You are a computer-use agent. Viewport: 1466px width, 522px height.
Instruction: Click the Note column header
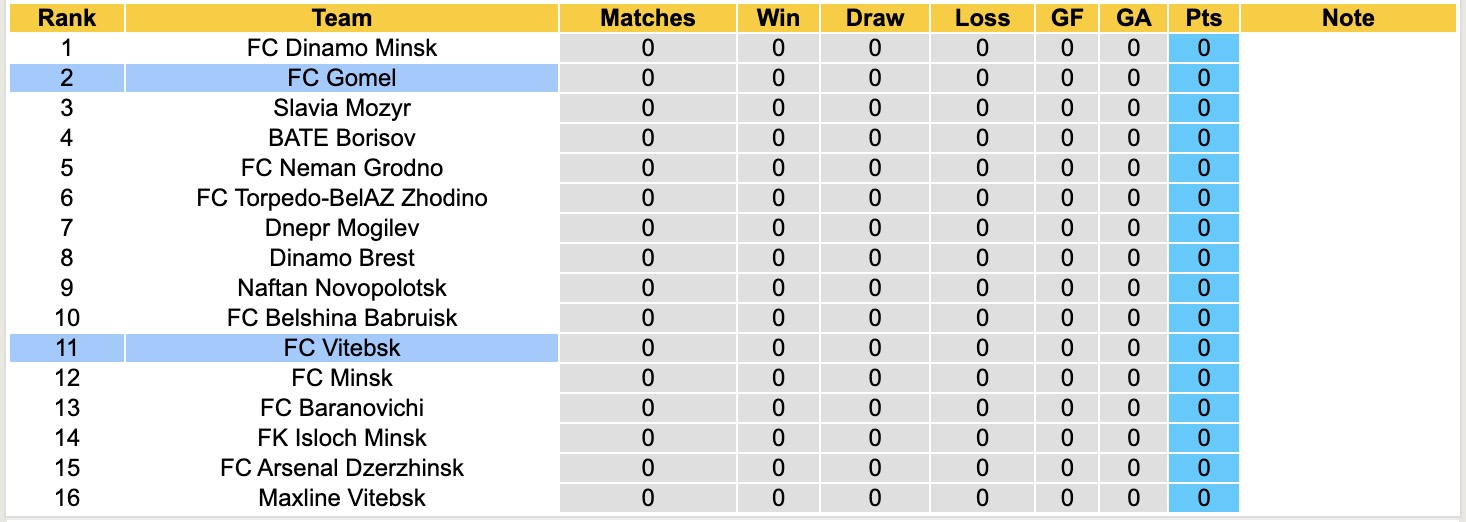point(1348,18)
